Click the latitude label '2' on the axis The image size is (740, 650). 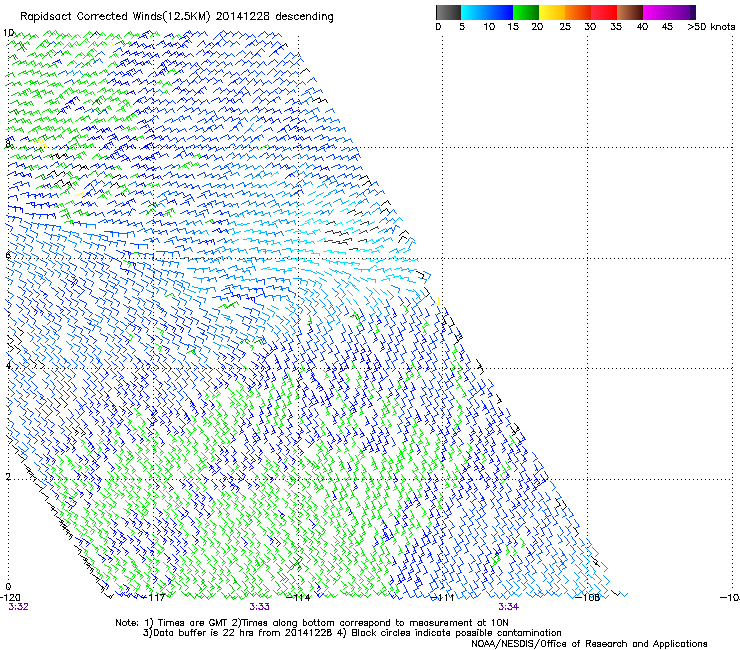(x=8, y=477)
